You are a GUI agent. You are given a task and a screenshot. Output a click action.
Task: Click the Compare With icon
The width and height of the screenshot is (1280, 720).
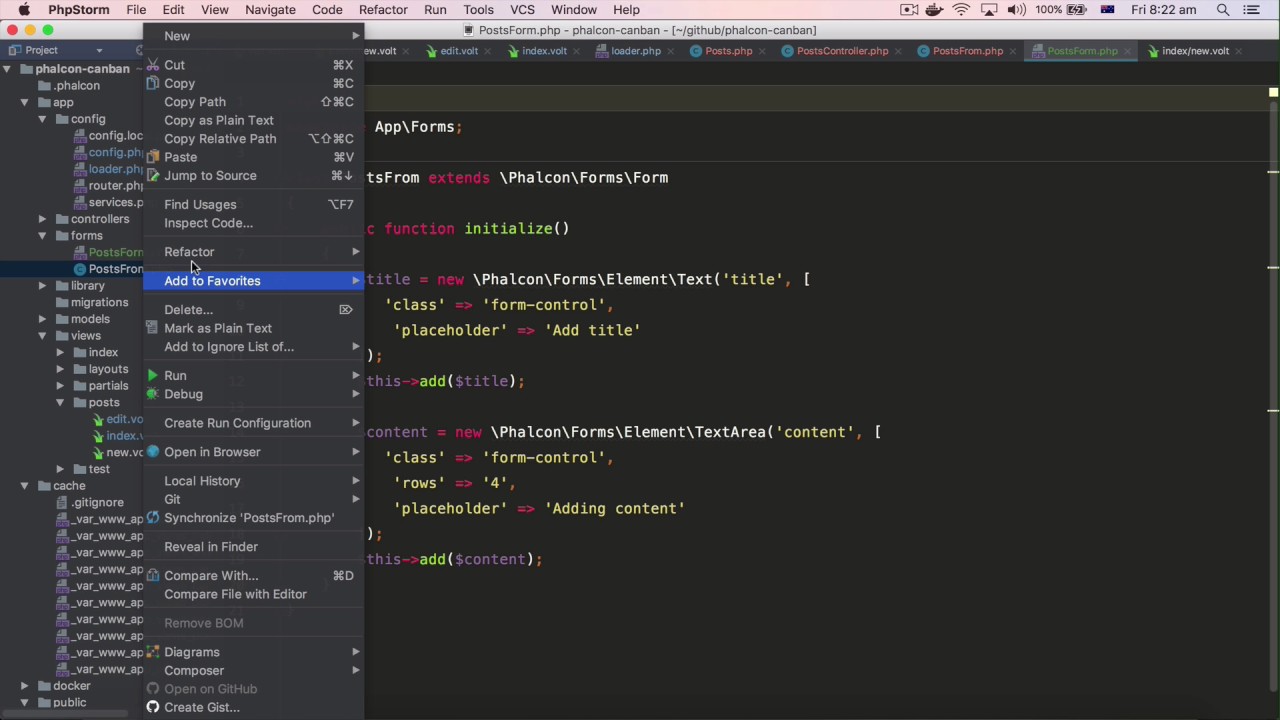(153, 576)
